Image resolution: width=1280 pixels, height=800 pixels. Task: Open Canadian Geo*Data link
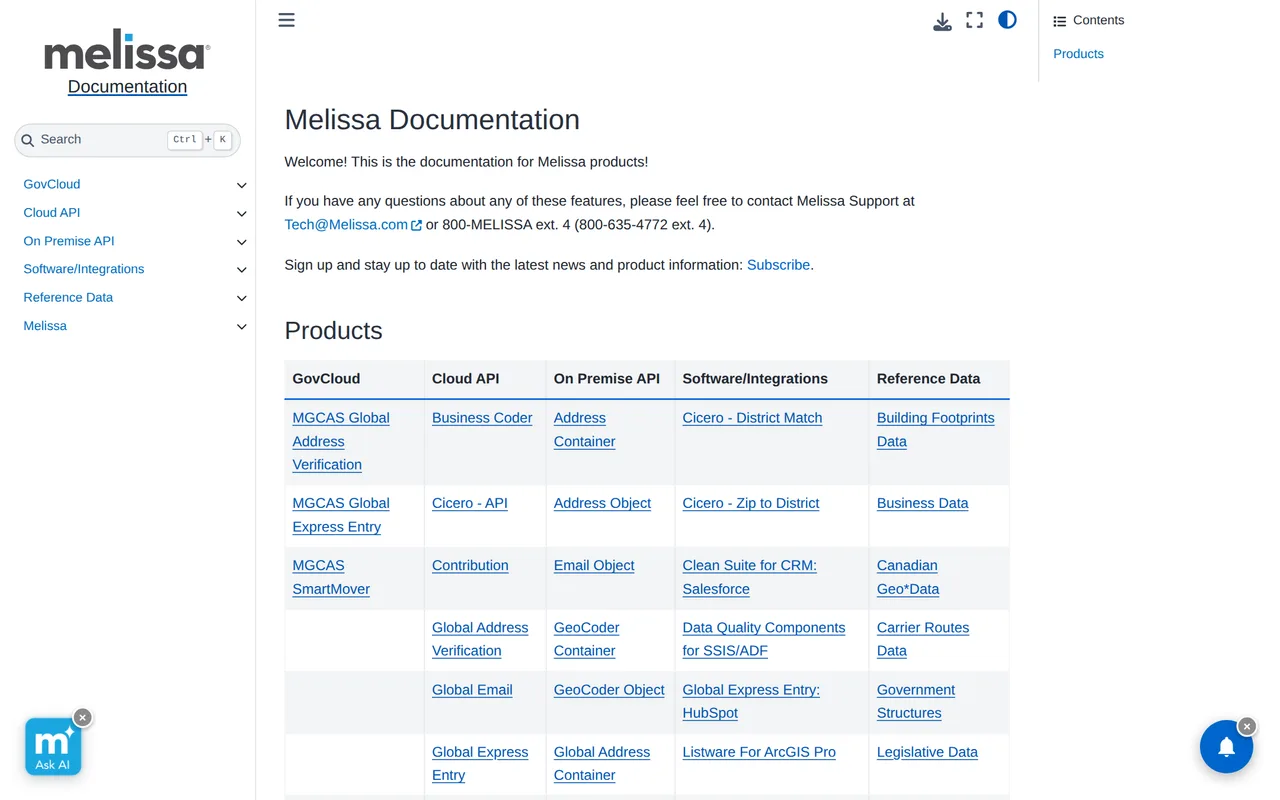pyautogui.click(x=908, y=577)
